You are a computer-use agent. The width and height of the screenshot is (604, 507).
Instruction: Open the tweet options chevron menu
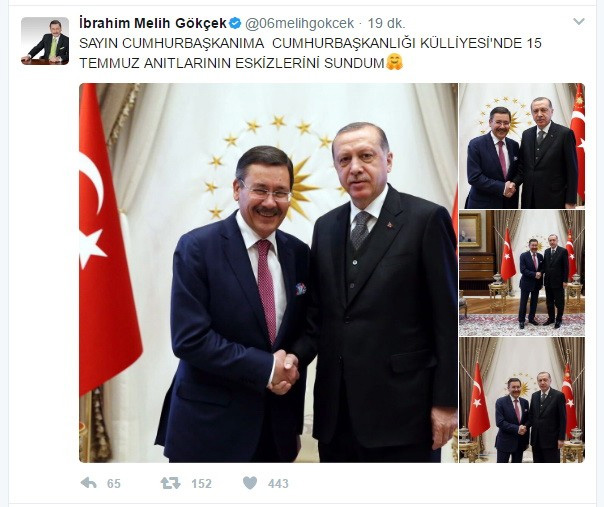tap(579, 22)
